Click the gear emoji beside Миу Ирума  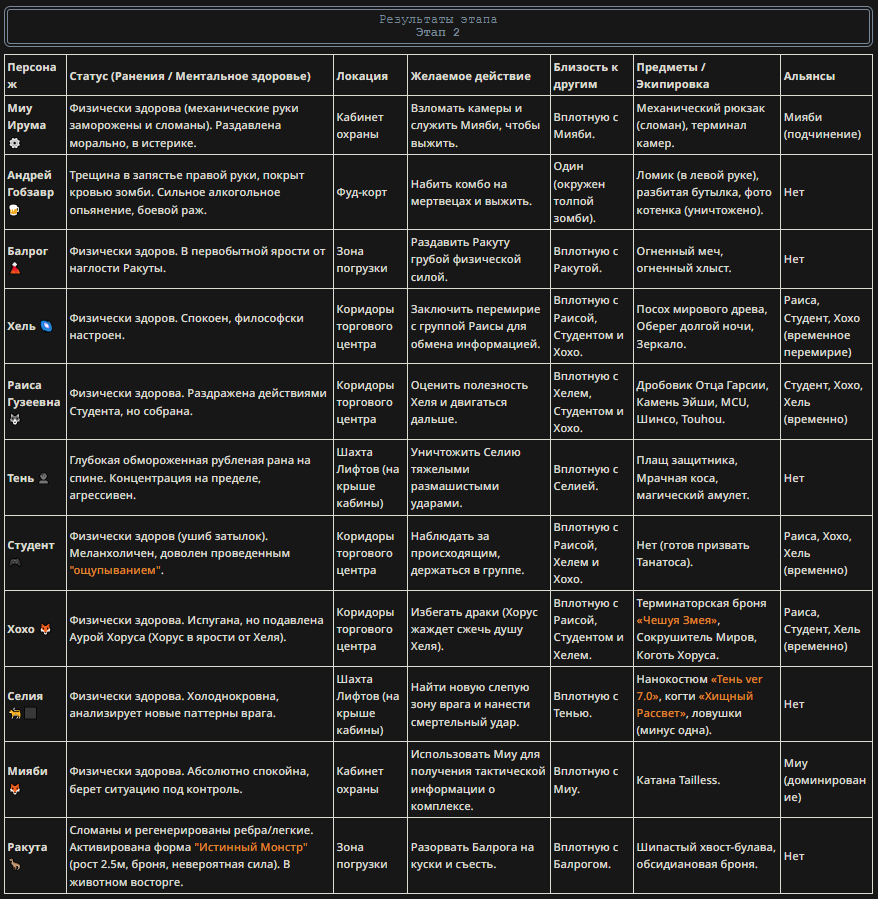[x=15, y=143]
